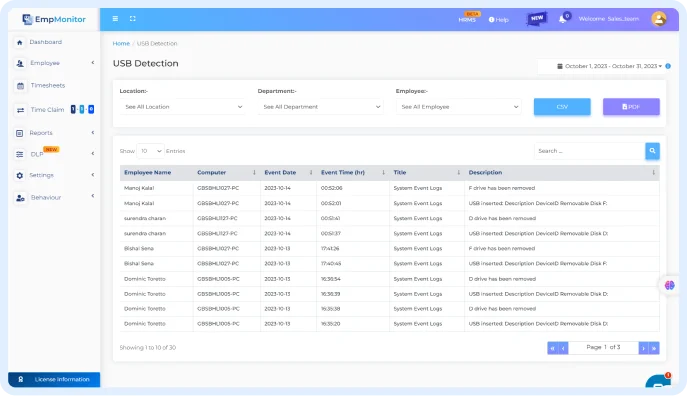687x396 pixels.
Task: Click the fullscreen expand icon
Action: [133, 18]
